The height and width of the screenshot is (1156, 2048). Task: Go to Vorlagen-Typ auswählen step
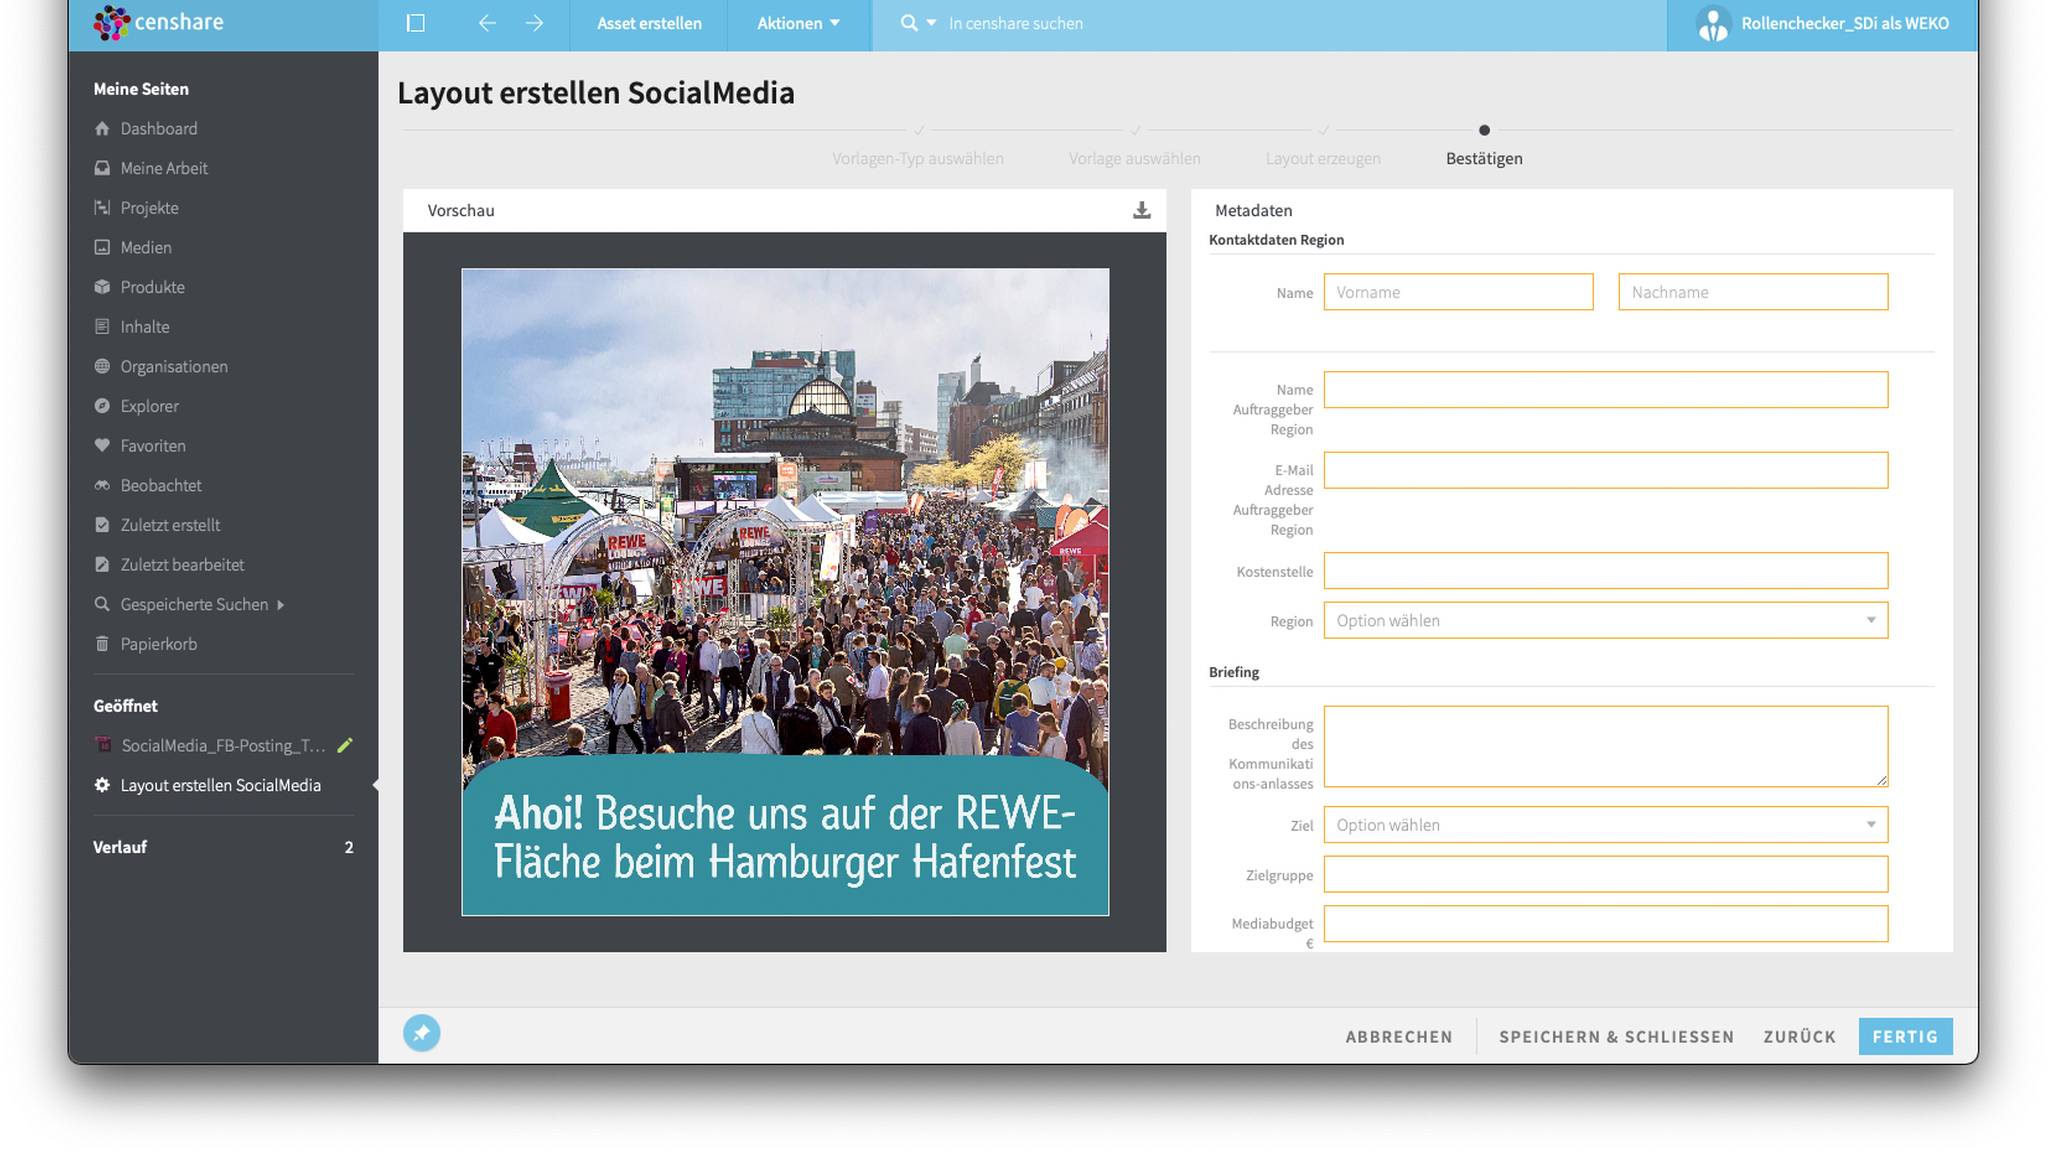tap(918, 158)
